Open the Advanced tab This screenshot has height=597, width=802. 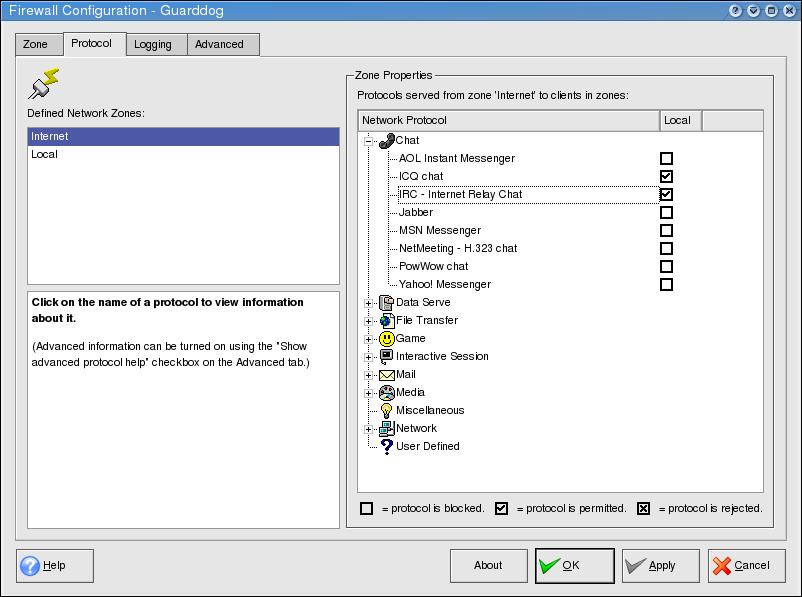(219, 44)
